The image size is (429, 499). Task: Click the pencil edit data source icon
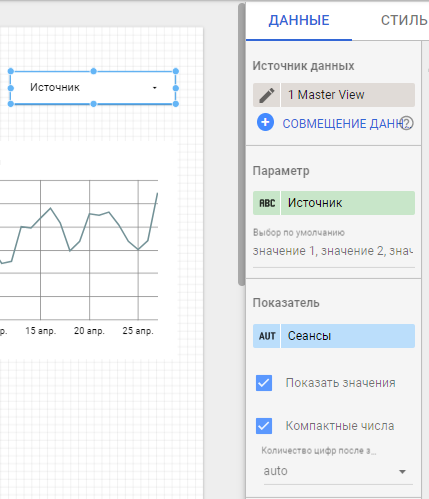(x=266, y=95)
